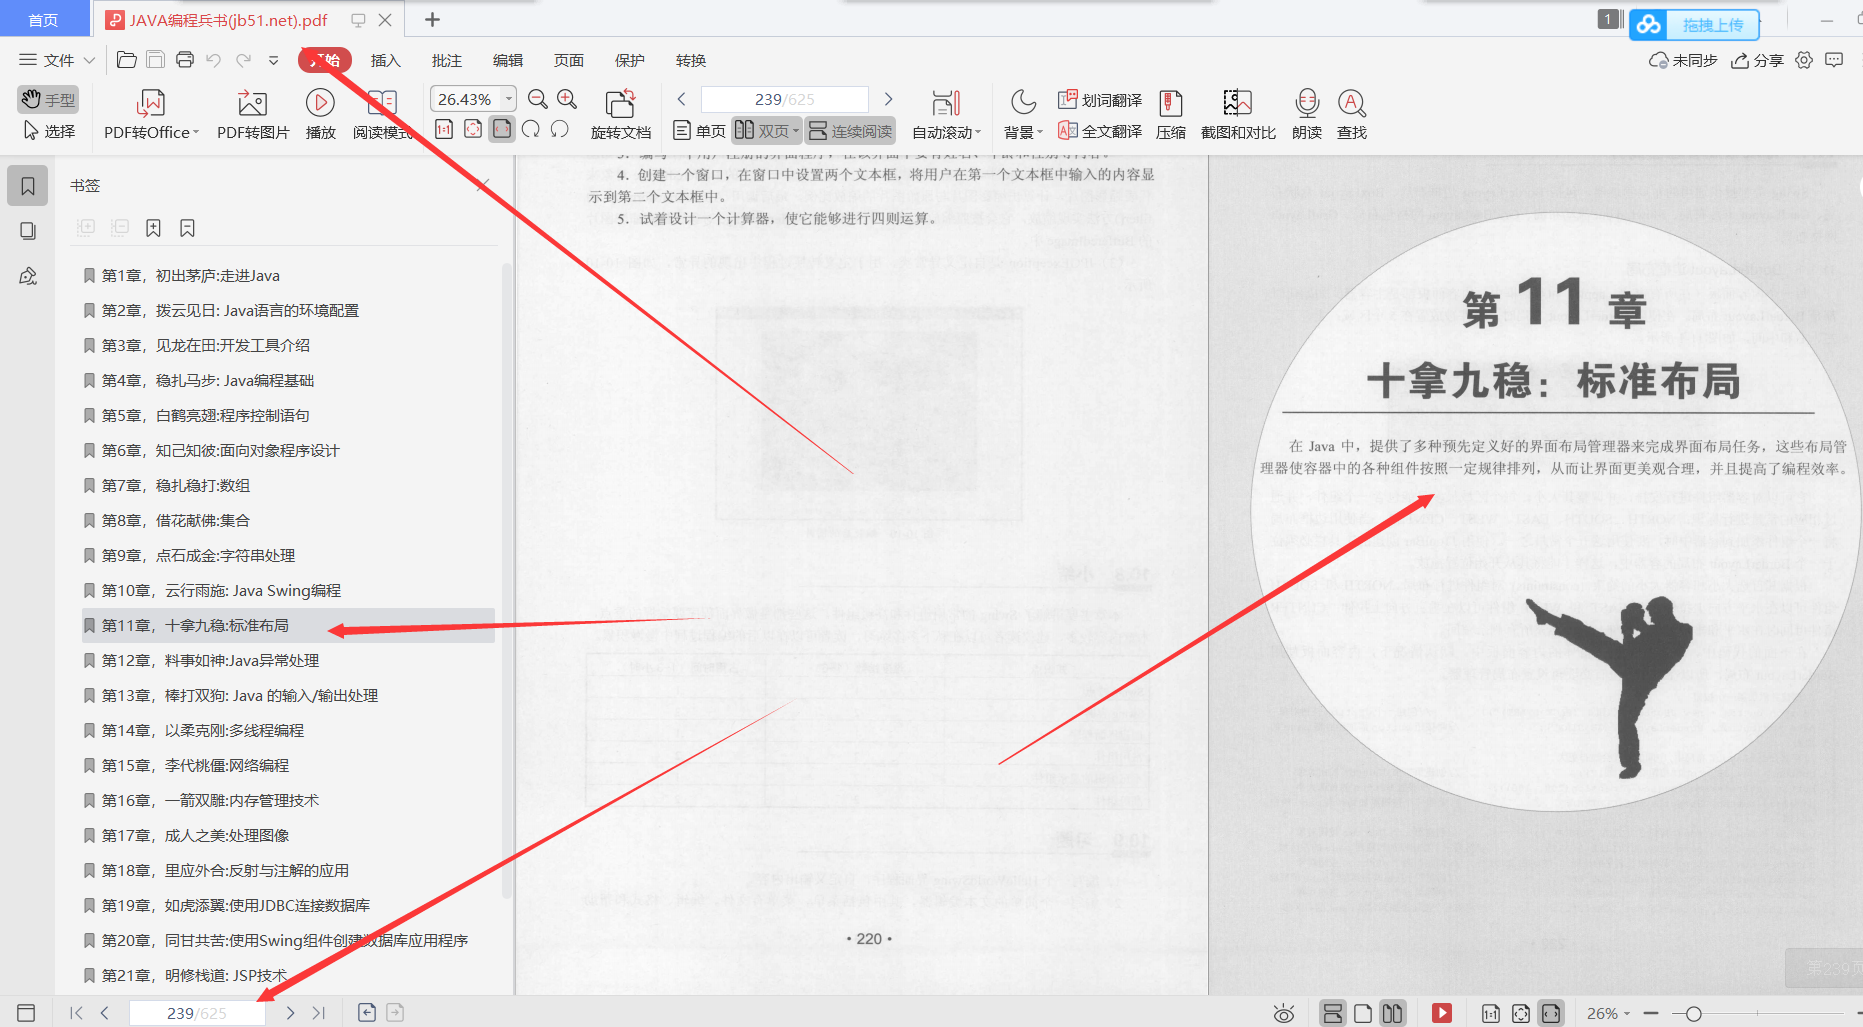
Task: Open 截图和对比 screenshot and compare
Action: tap(1238, 115)
